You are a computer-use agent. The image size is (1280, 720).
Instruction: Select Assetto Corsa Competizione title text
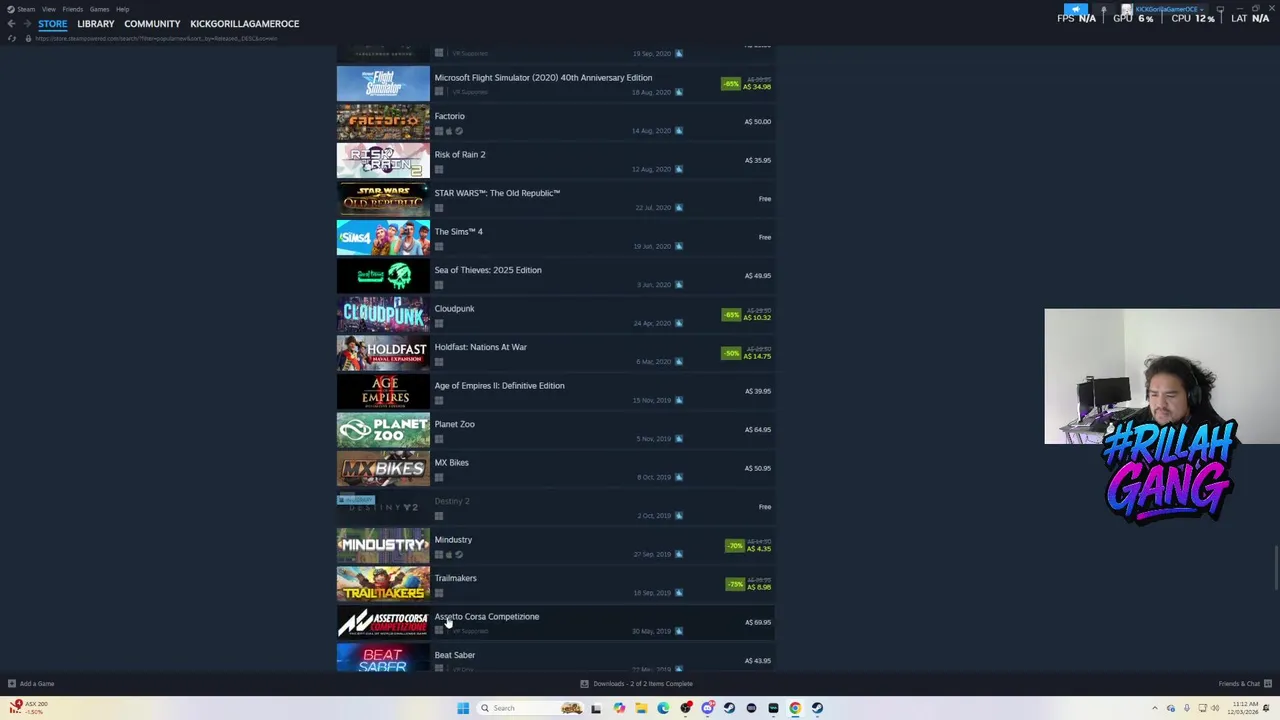coord(486,617)
